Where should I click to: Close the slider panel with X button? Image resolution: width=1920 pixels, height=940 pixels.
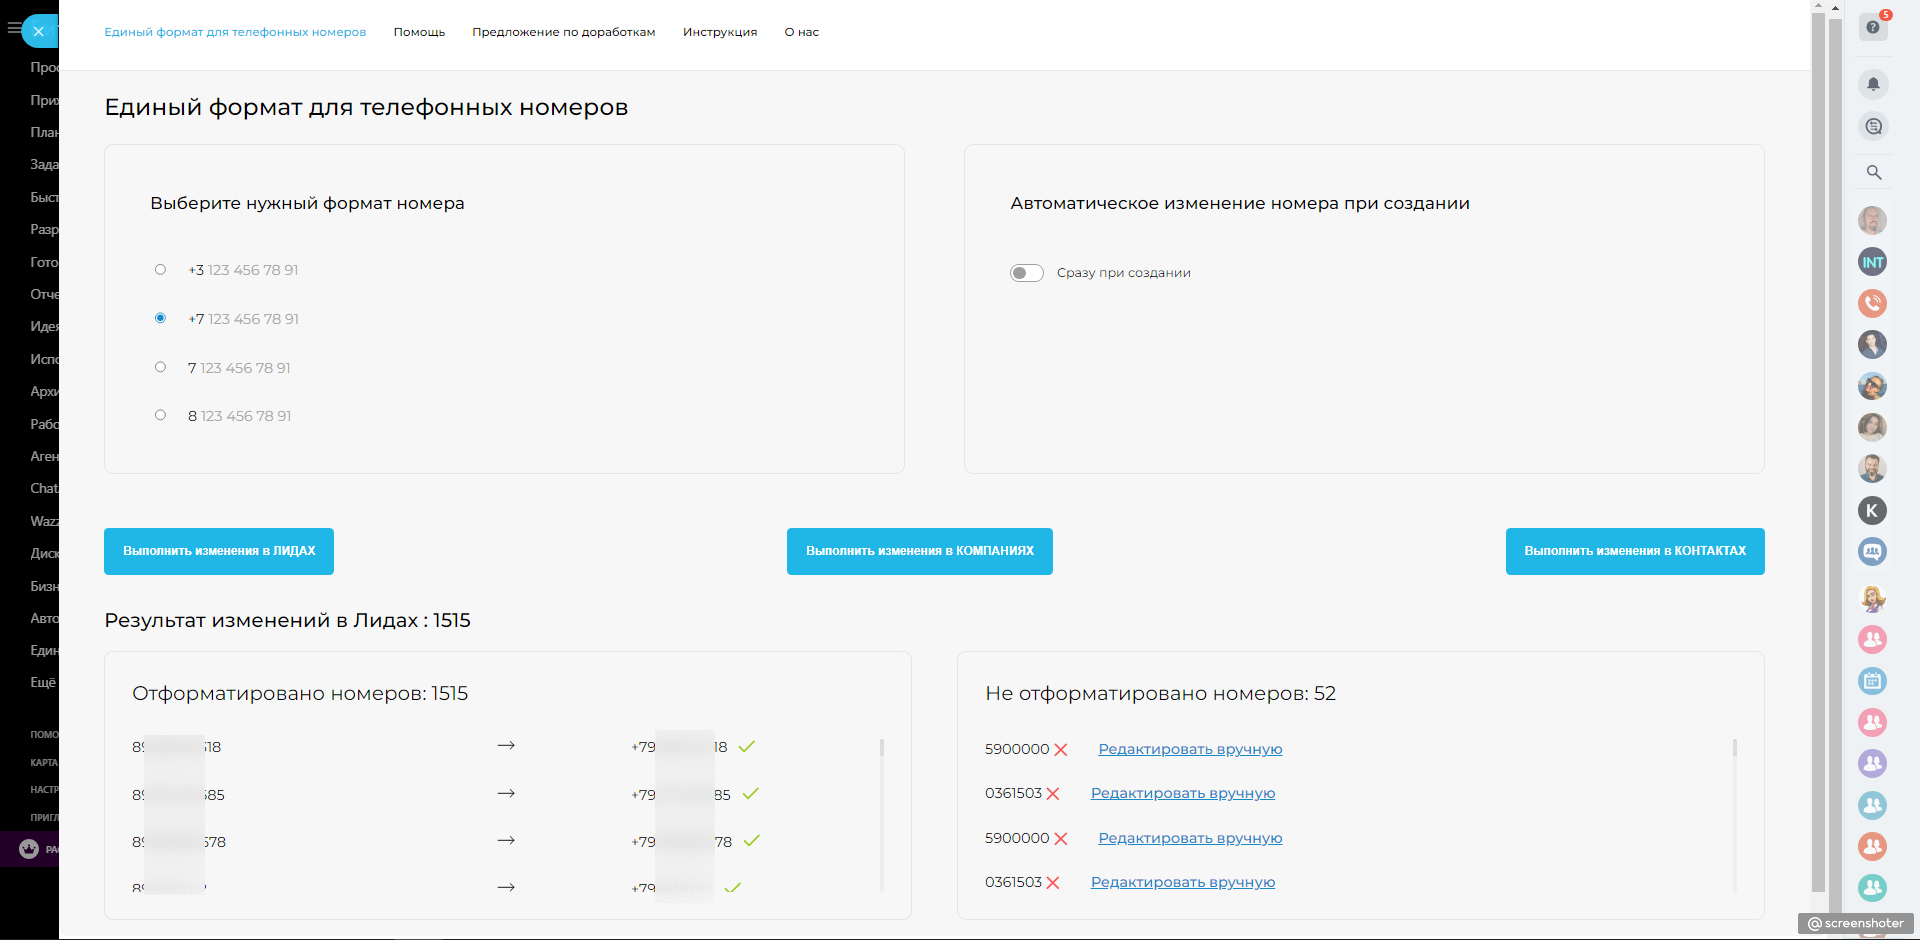[39, 31]
